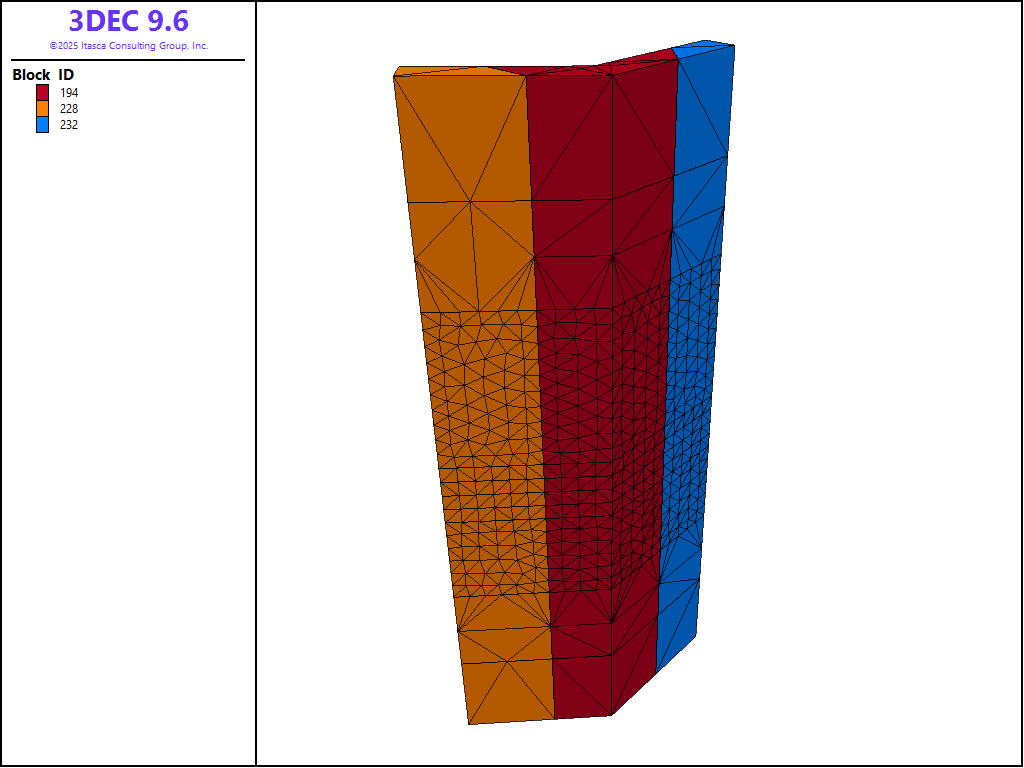
Task: Click the horizontal line under the copyright text
Action: (x=128, y=60)
